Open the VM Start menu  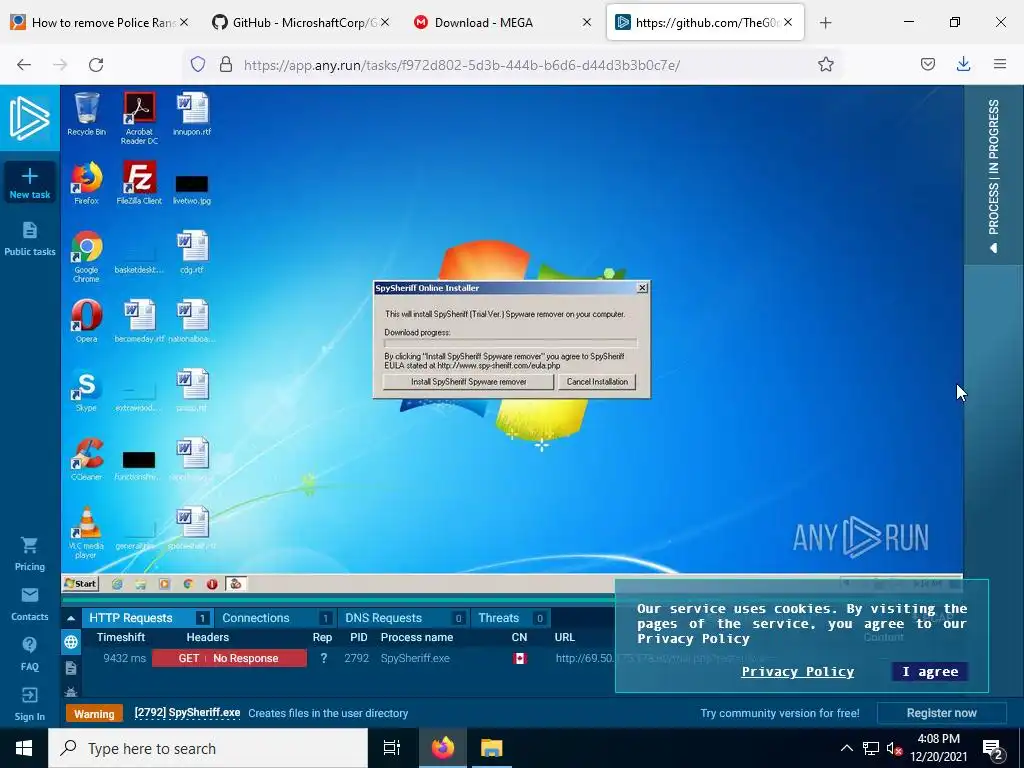click(x=80, y=584)
